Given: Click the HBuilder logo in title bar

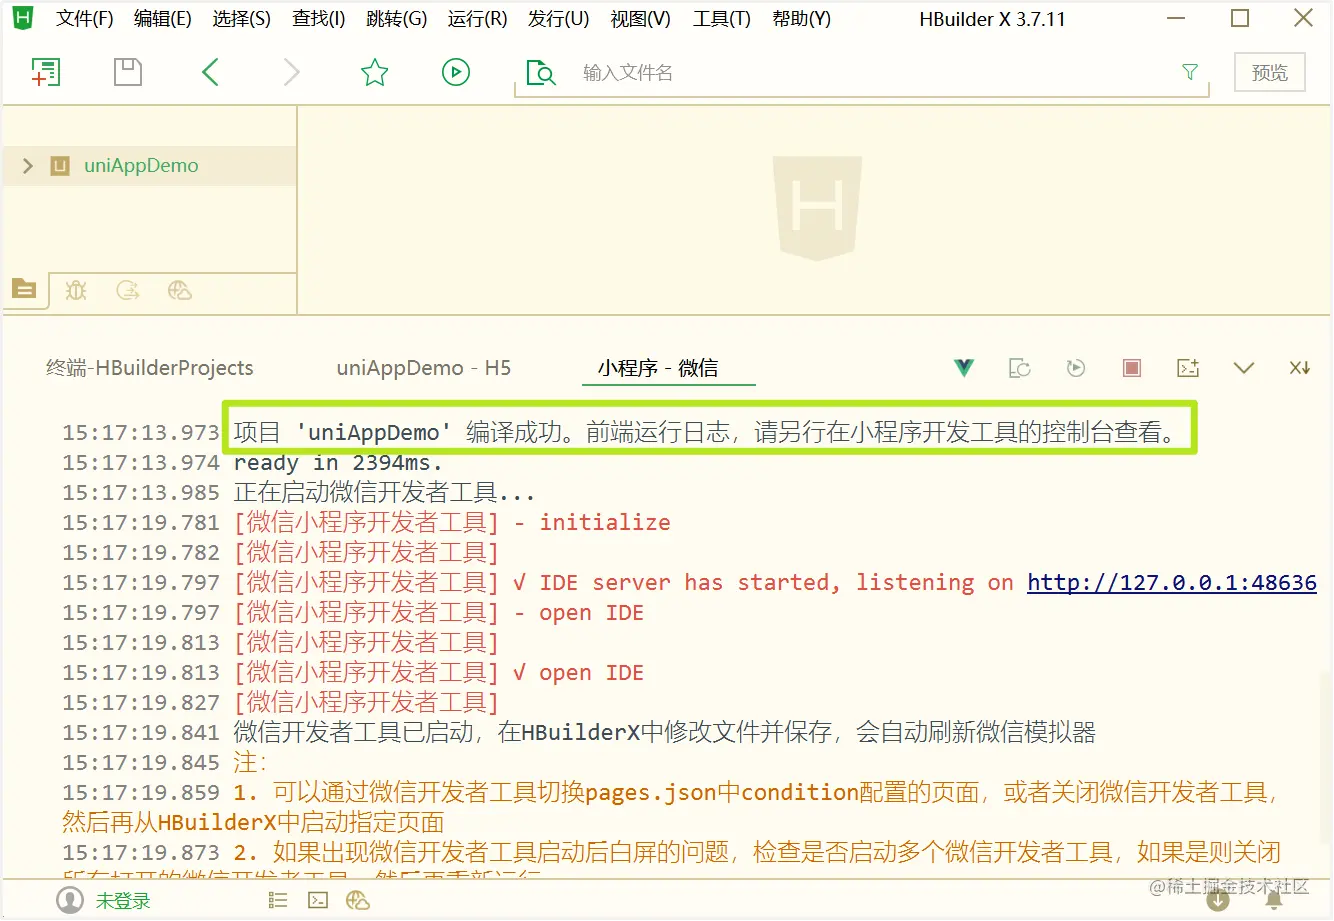Looking at the screenshot, I should tap(23, 18).
